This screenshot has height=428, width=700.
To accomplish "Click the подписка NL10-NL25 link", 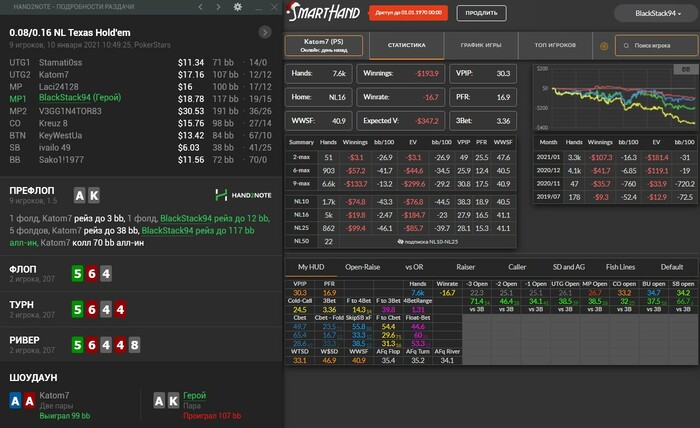I will click(427, 241).
